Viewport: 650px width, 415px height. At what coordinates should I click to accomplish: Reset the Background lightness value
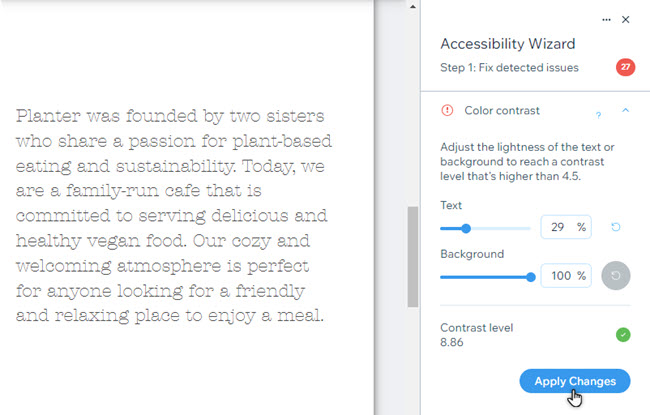(x=616, y=276)
